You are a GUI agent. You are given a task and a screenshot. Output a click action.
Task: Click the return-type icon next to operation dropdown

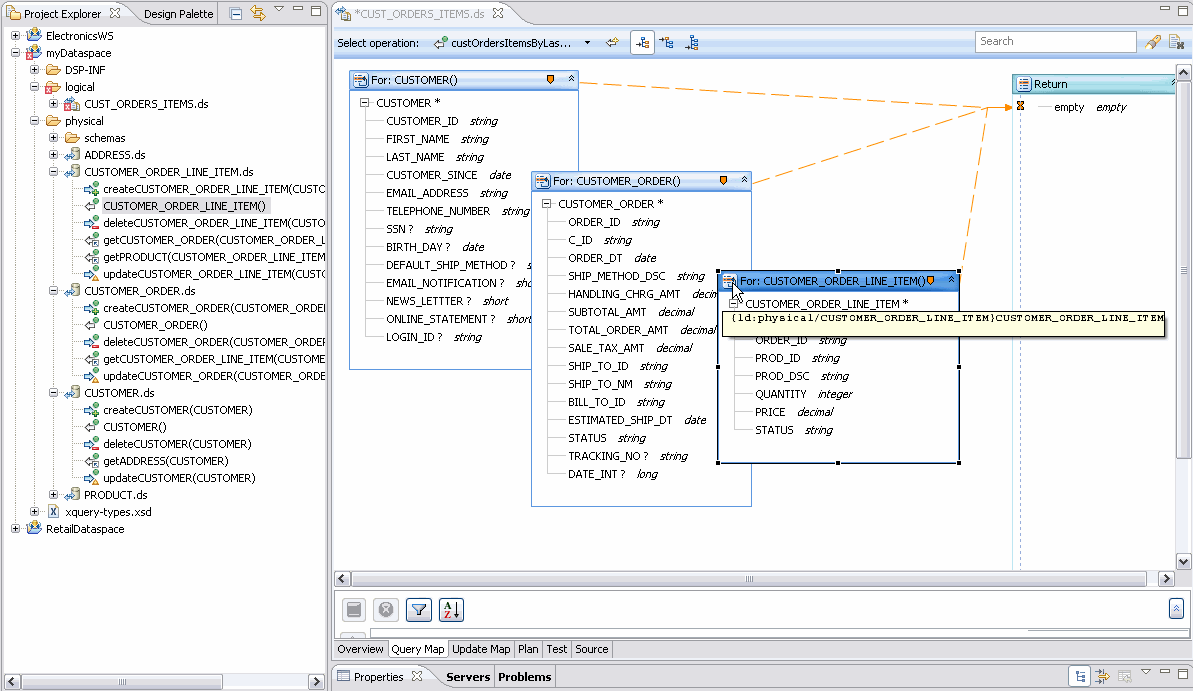tap(612, 43)
